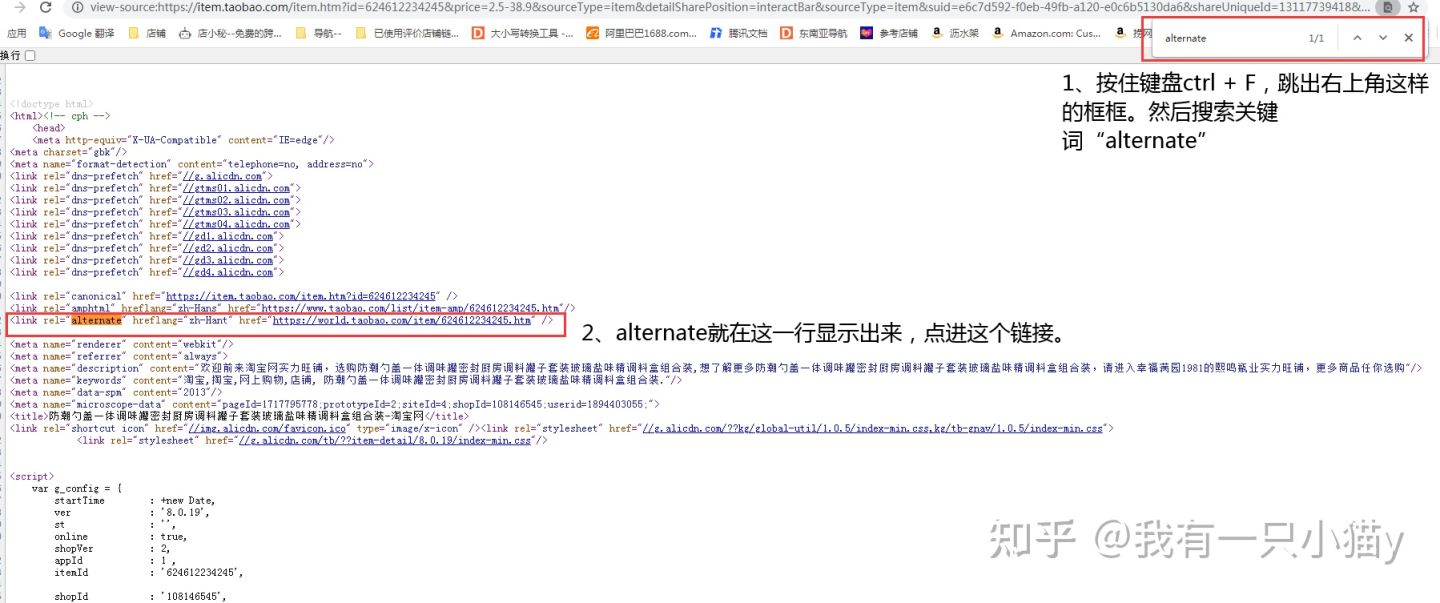Open the 导航-- bookmark folder
Viewport: 1440px width, 603px height.
[318, 33]
